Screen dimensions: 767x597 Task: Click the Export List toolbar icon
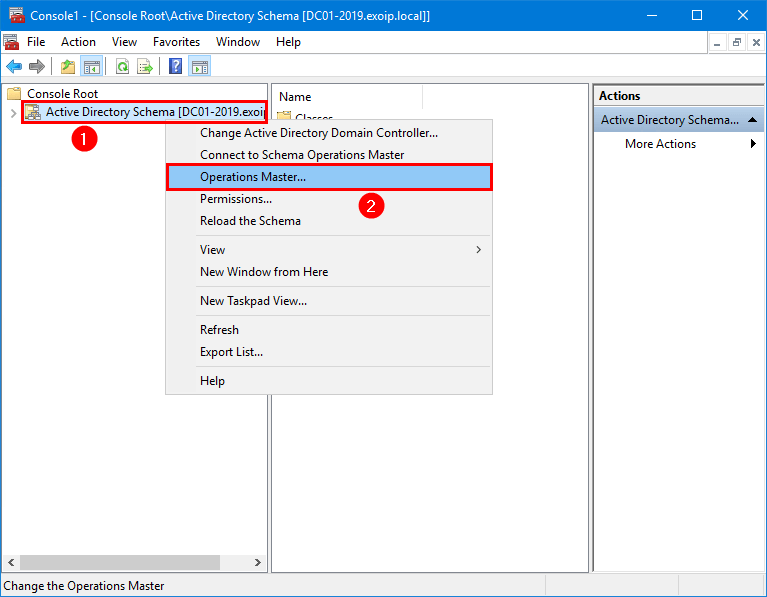coord(145,66)
